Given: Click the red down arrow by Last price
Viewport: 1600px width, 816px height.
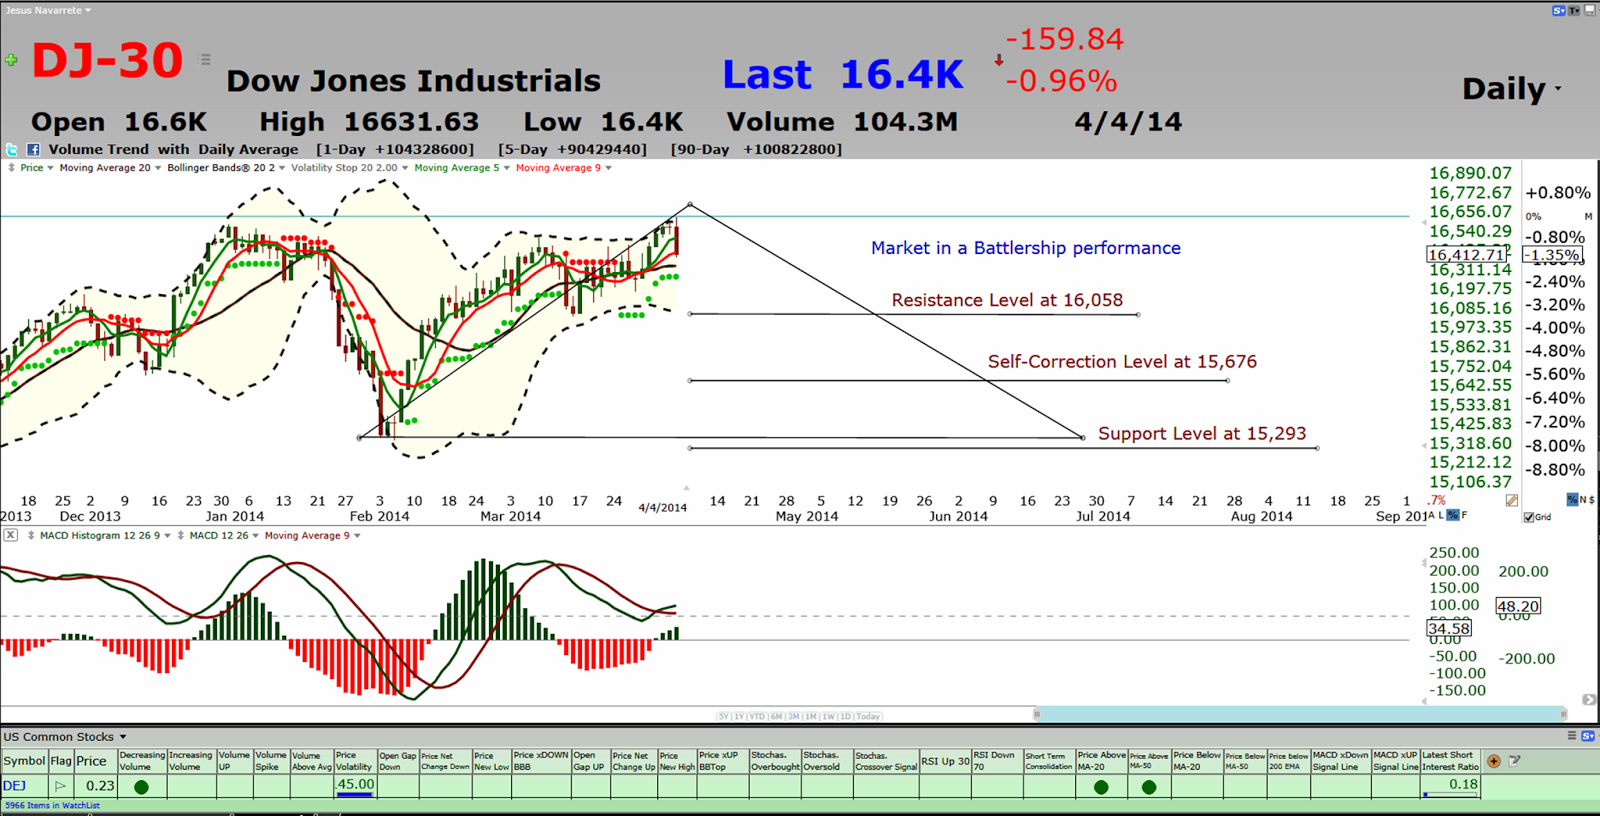Looking at the screenshot, I should coord(998,60).
